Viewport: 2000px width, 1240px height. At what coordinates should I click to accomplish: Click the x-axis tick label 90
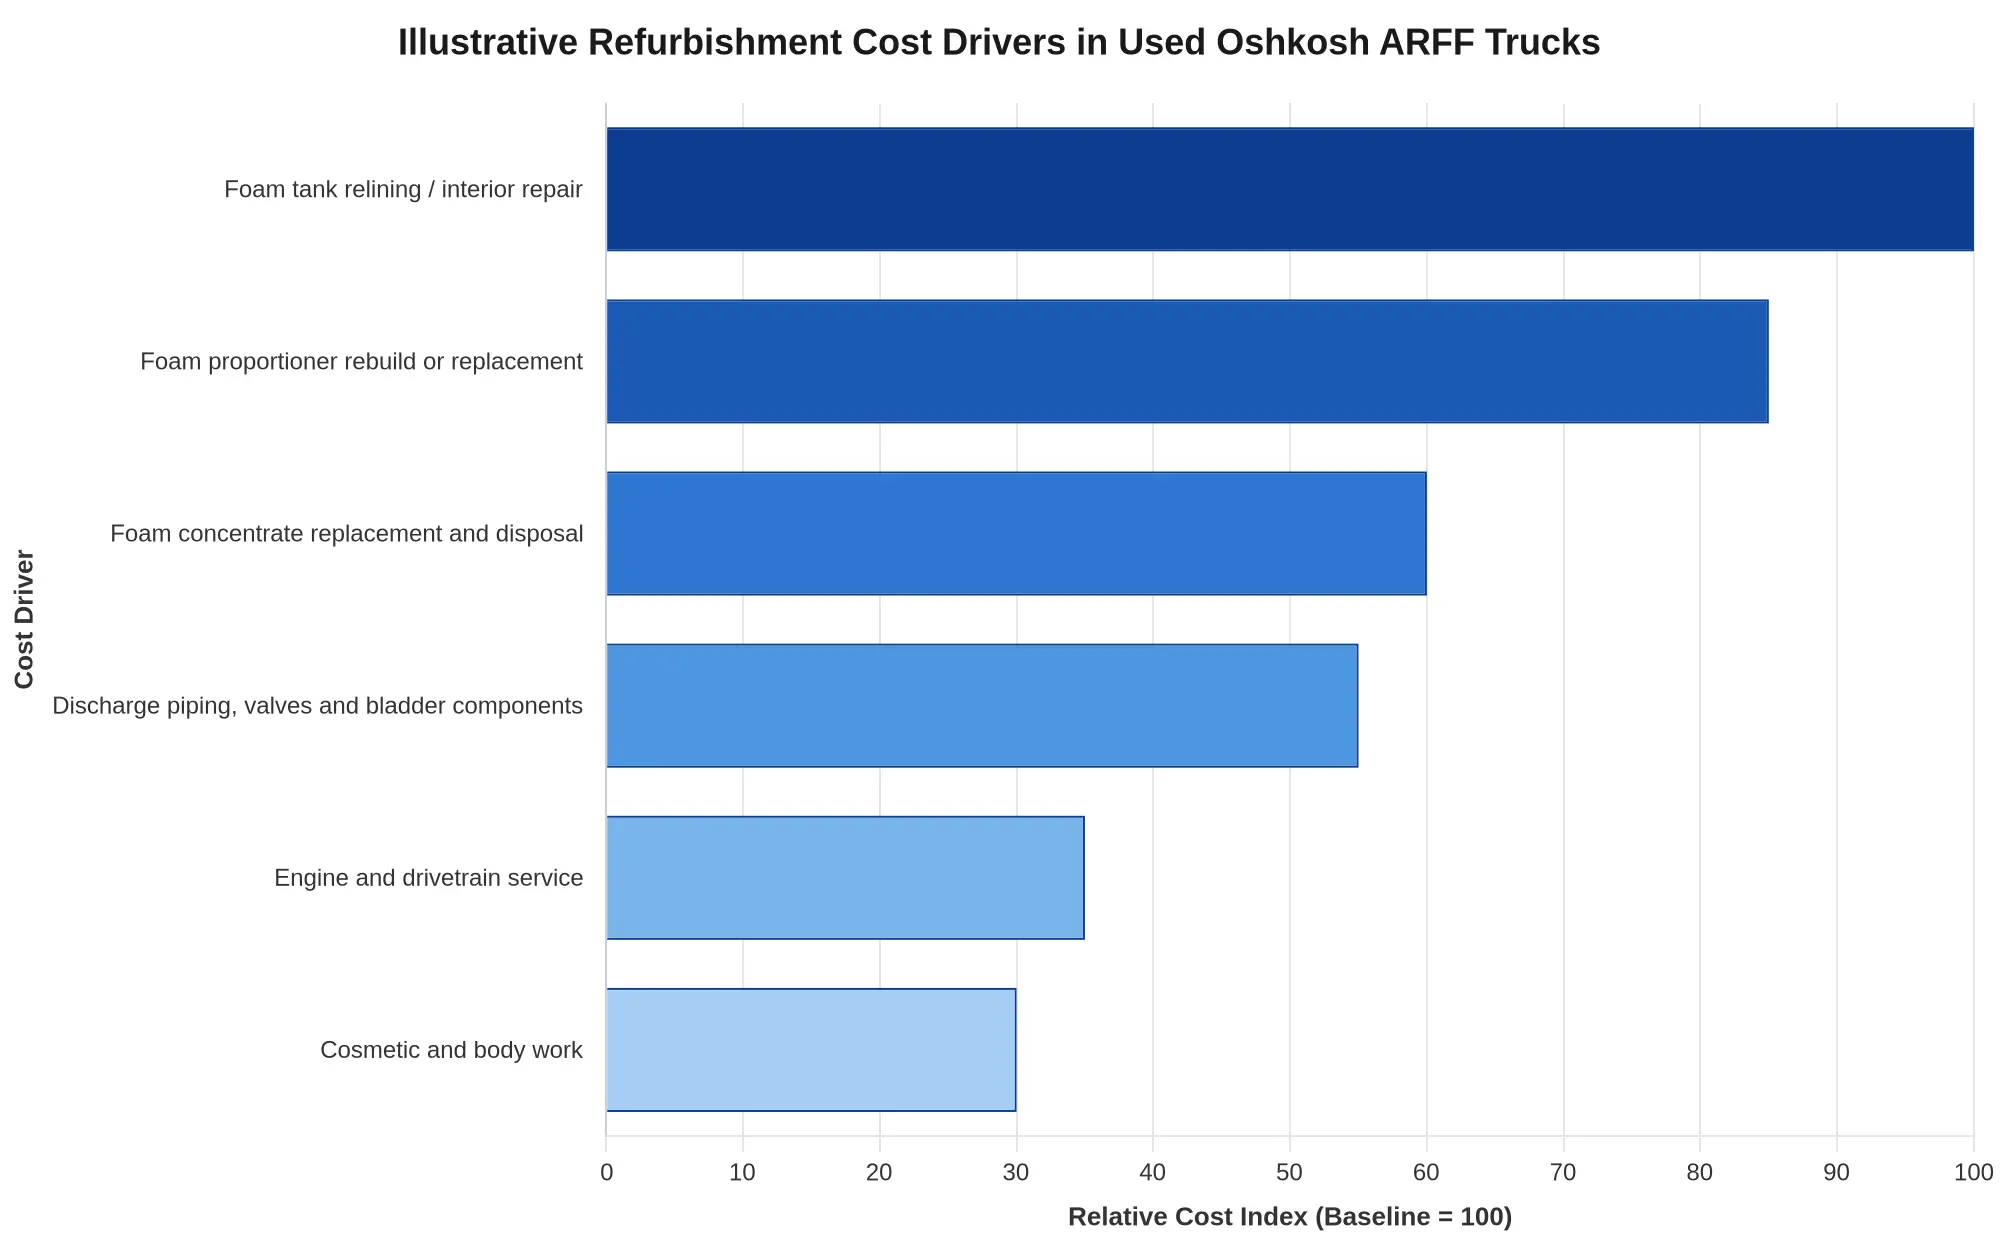pos(1837,1173)
